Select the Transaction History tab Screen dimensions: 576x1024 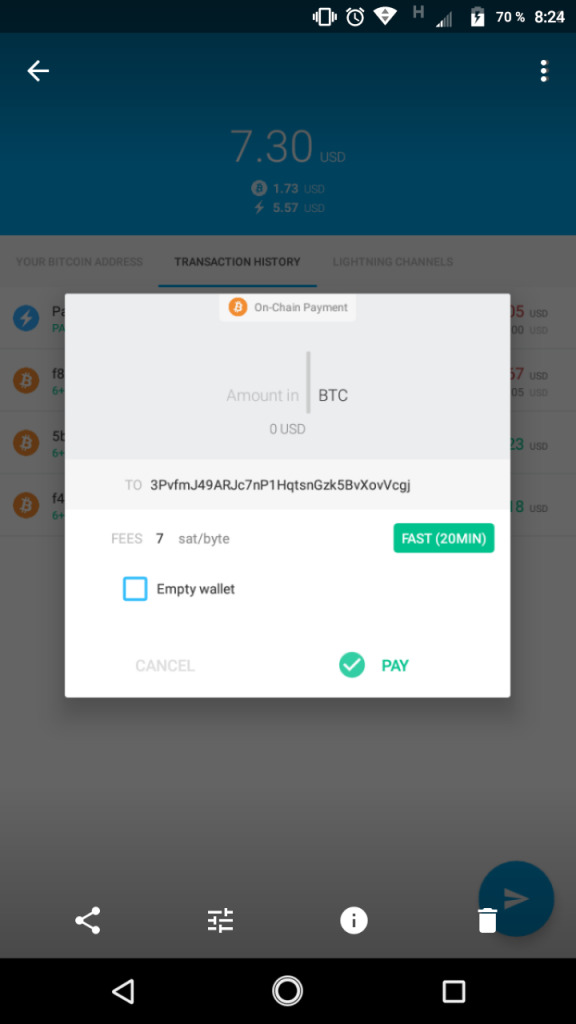click(x=238, y=262)
